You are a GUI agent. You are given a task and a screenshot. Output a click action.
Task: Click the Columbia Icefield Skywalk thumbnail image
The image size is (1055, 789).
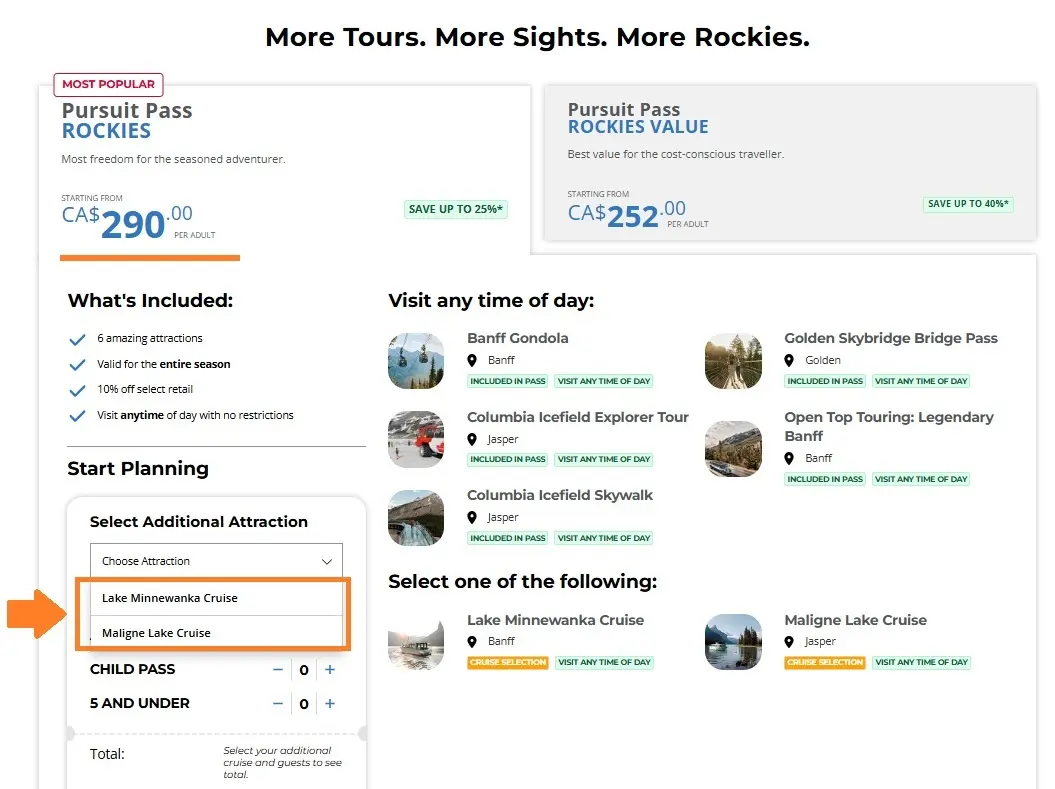pyautogui.click(x=416, y=518)
